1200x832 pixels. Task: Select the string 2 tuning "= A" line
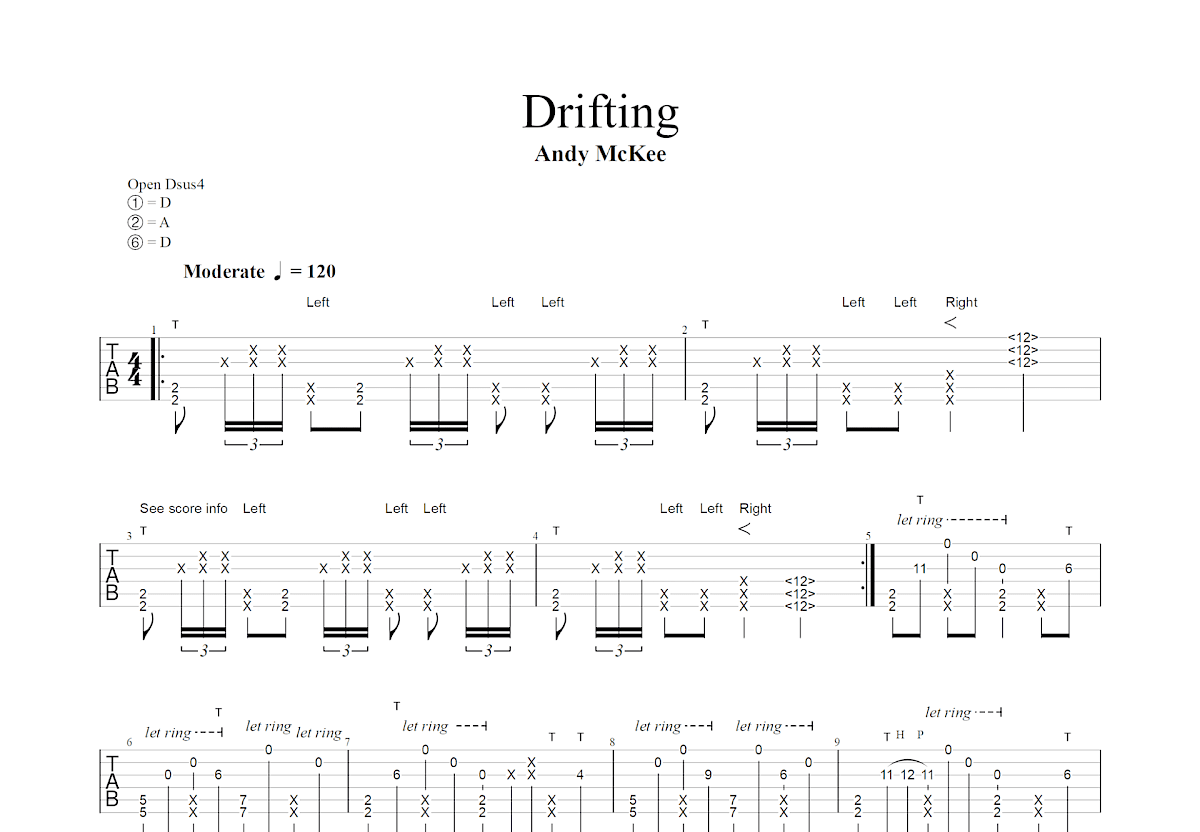pos(148,222)
